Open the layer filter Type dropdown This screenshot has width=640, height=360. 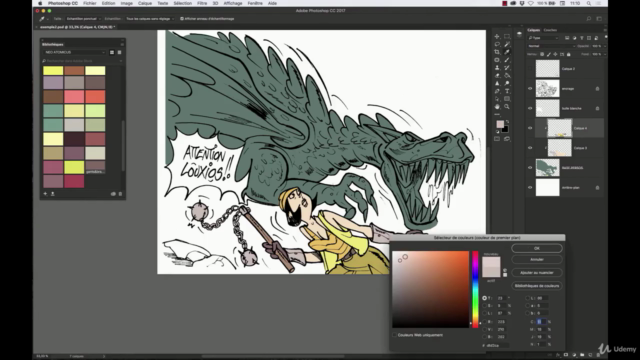(544, 38)
